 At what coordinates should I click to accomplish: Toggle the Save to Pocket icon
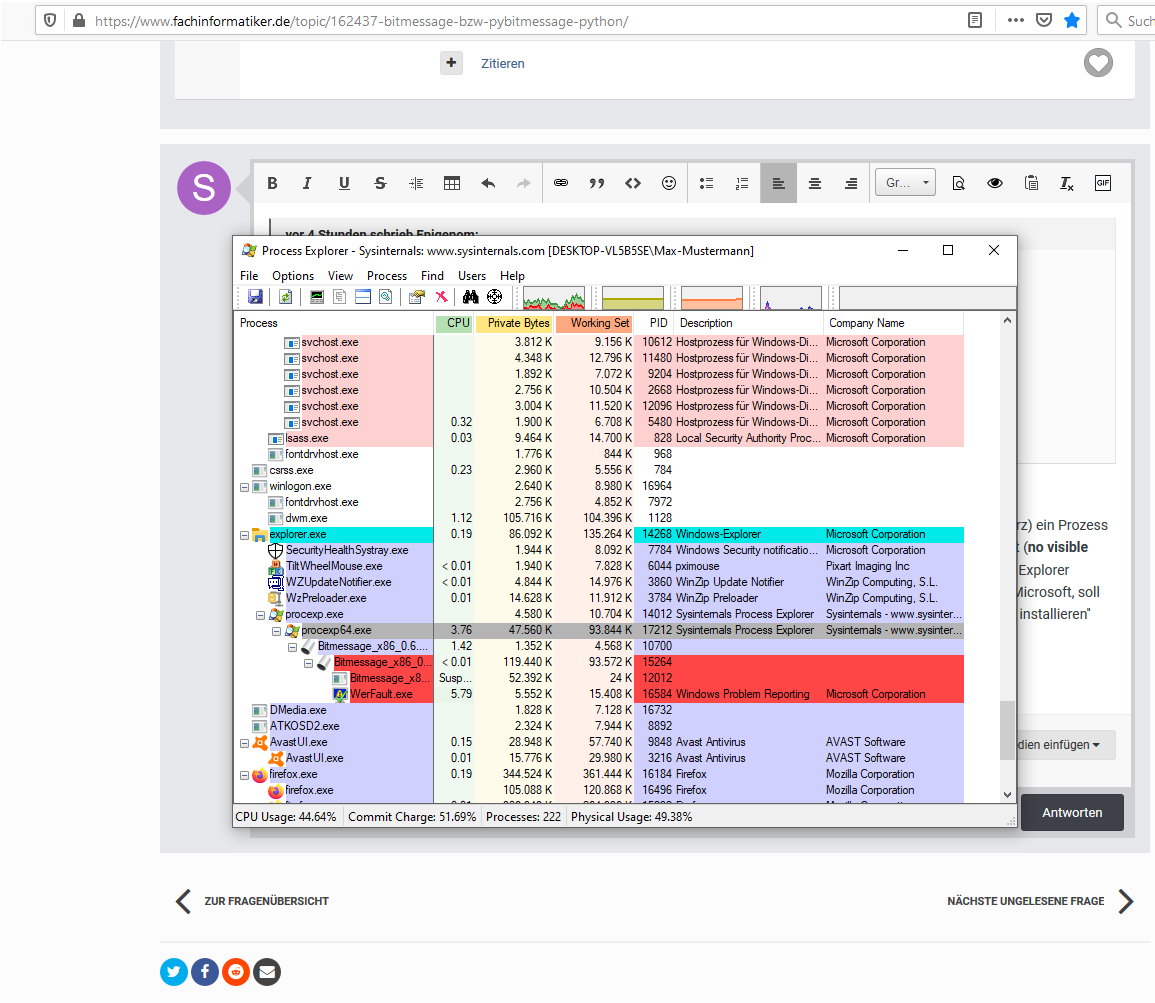click(1044, 21)
